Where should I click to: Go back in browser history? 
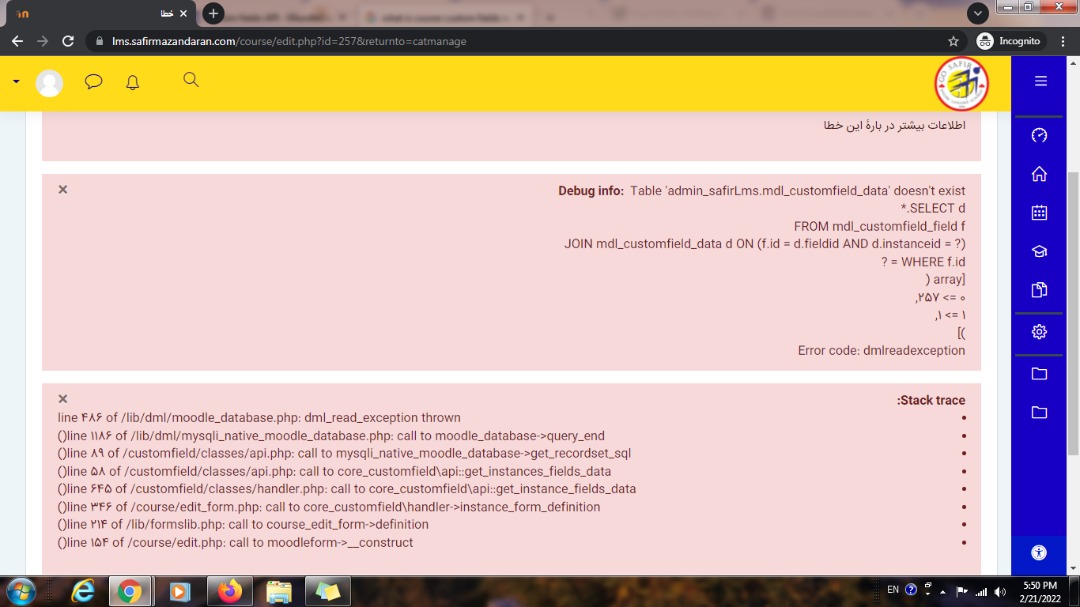click(x=17, y=41)
